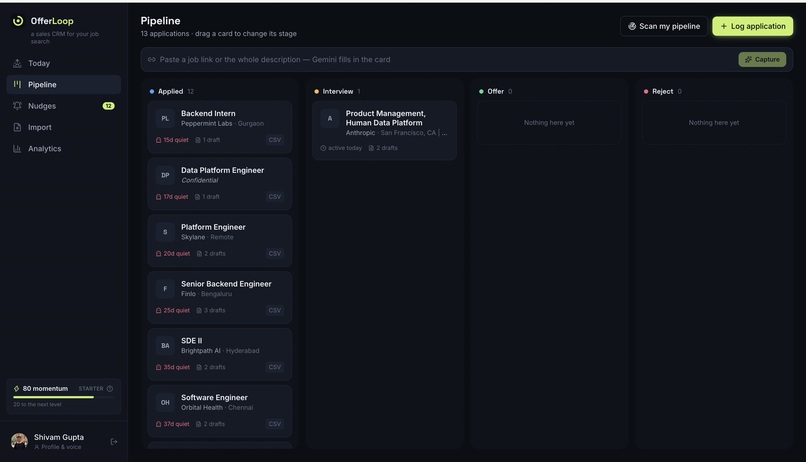
Task: Click the 25d quiet alert indicator
Action: point(173,310)
